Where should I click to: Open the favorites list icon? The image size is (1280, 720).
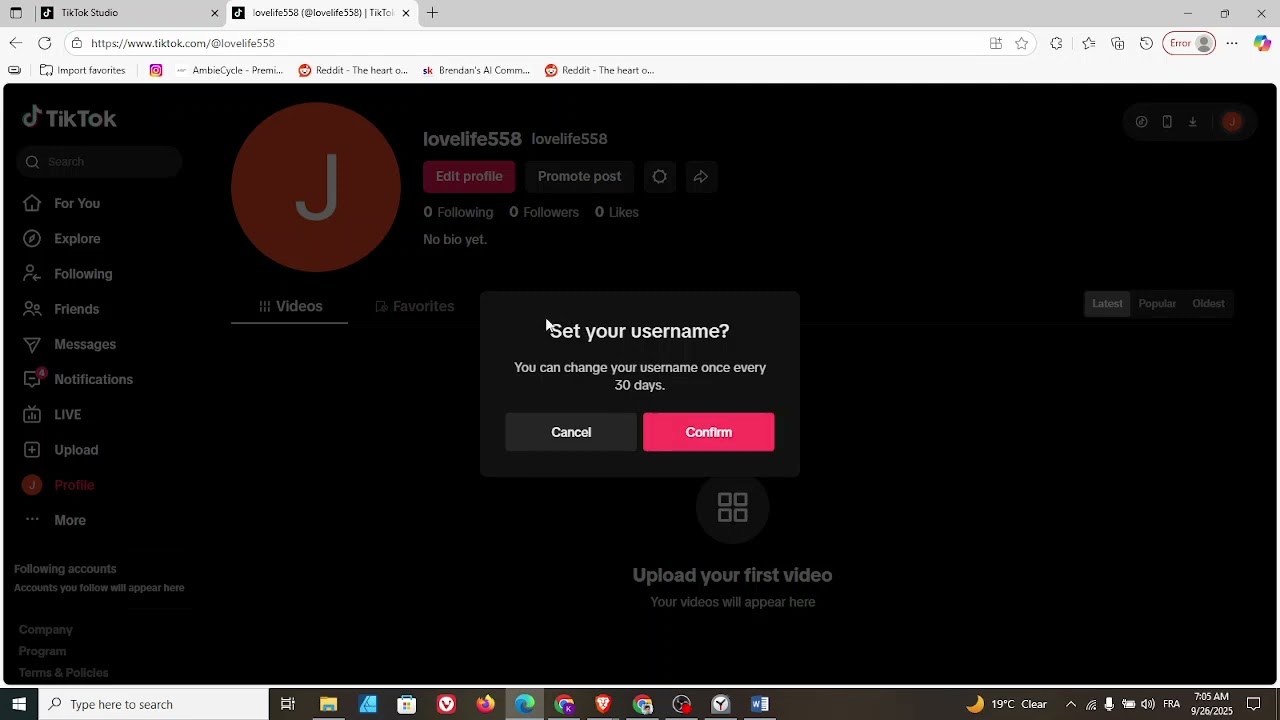tap(1088, 43)
